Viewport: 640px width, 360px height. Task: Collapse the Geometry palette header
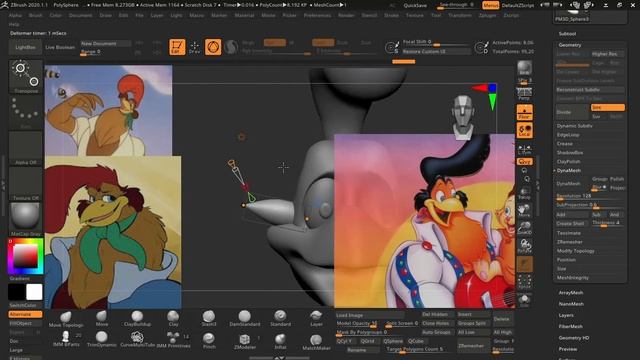[x=570, y=45]
